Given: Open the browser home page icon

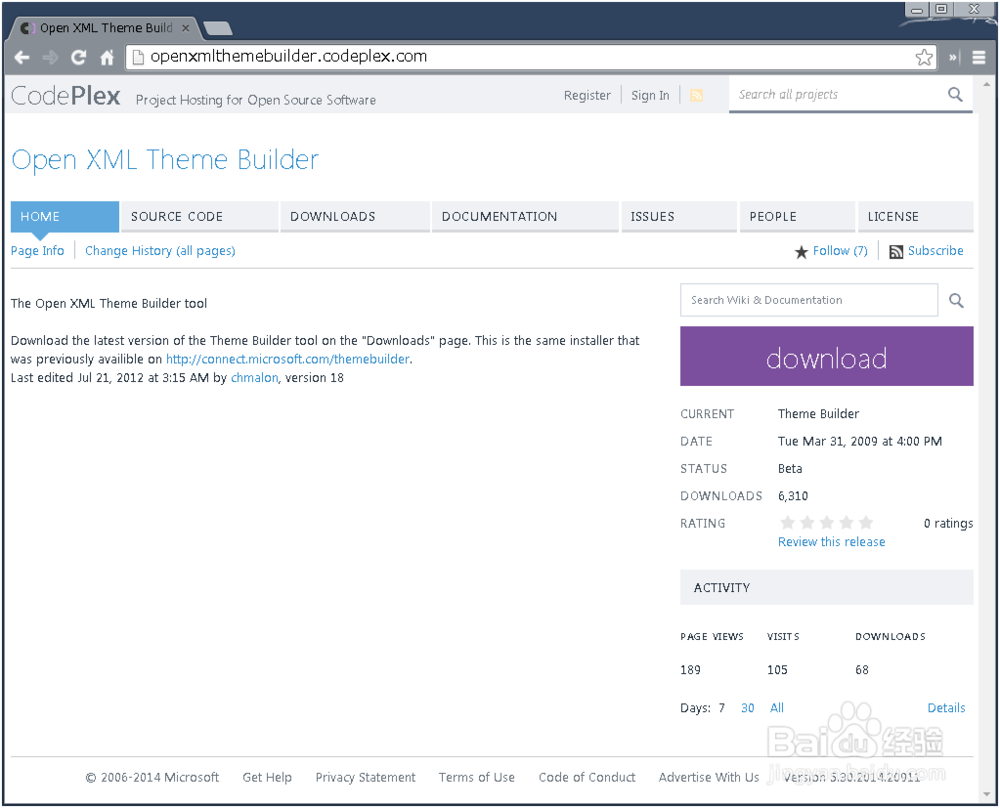Looking at the screenshot, I should [x=107, y=57].
